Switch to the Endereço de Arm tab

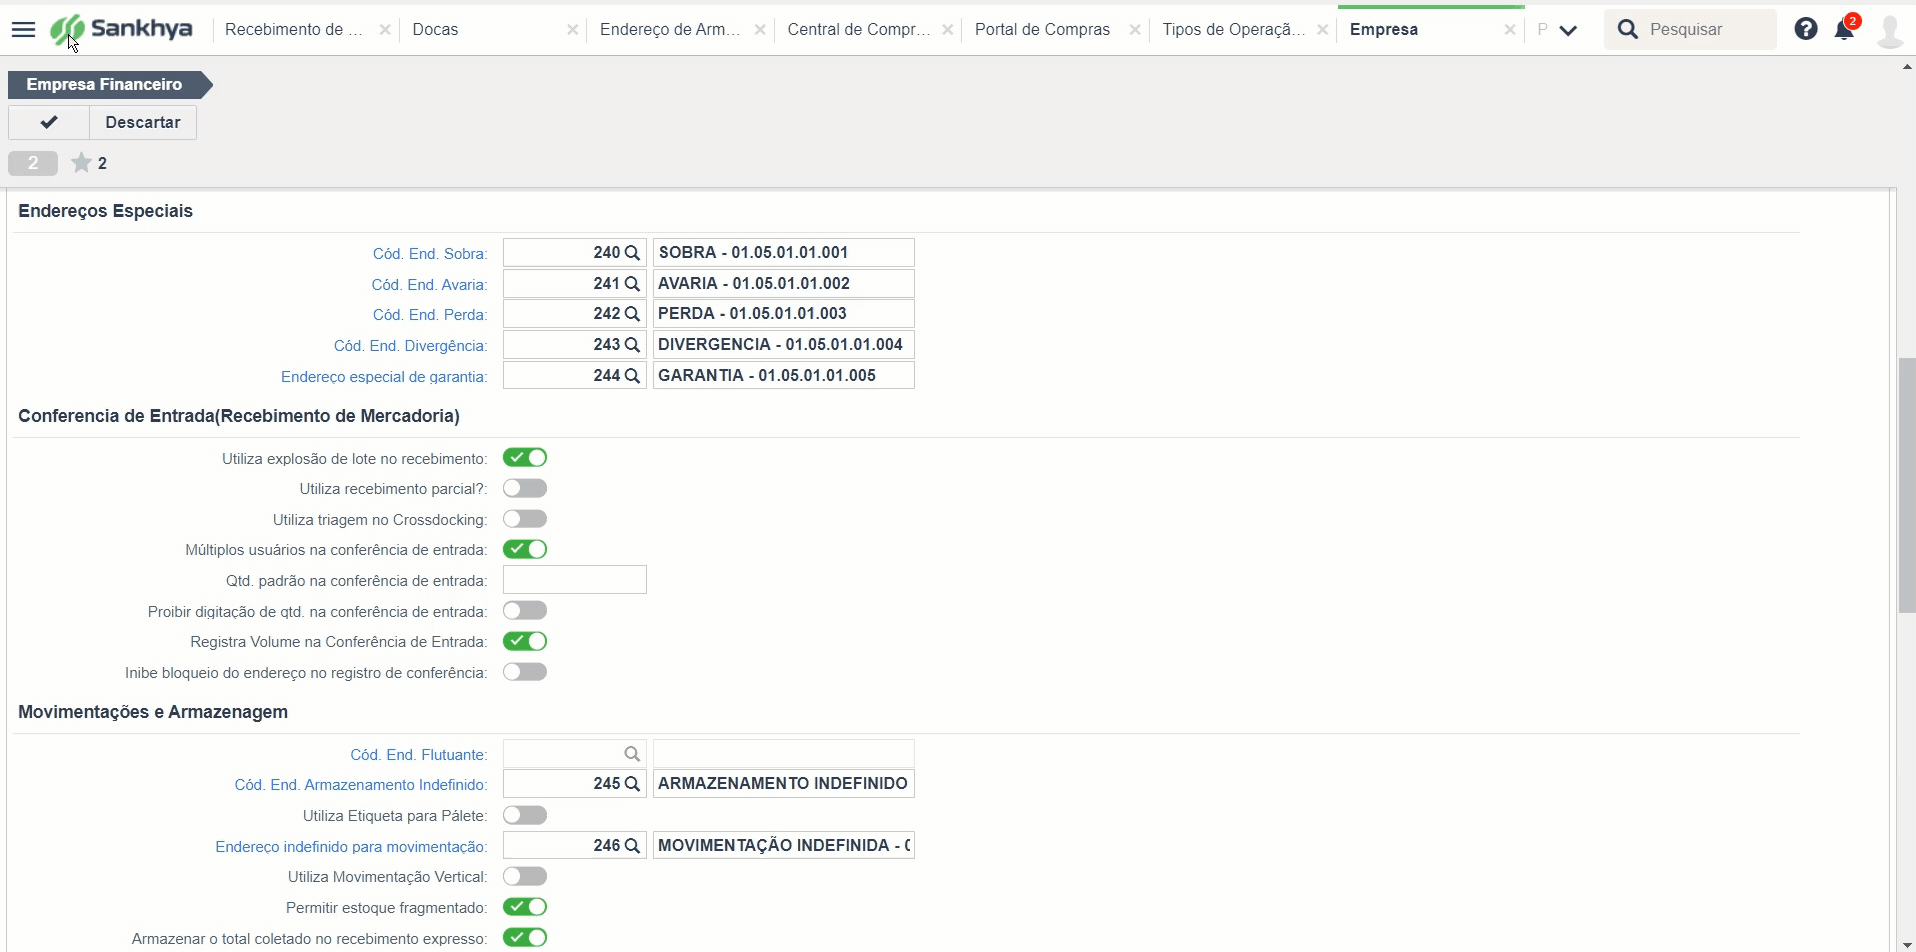coord(670,30)
